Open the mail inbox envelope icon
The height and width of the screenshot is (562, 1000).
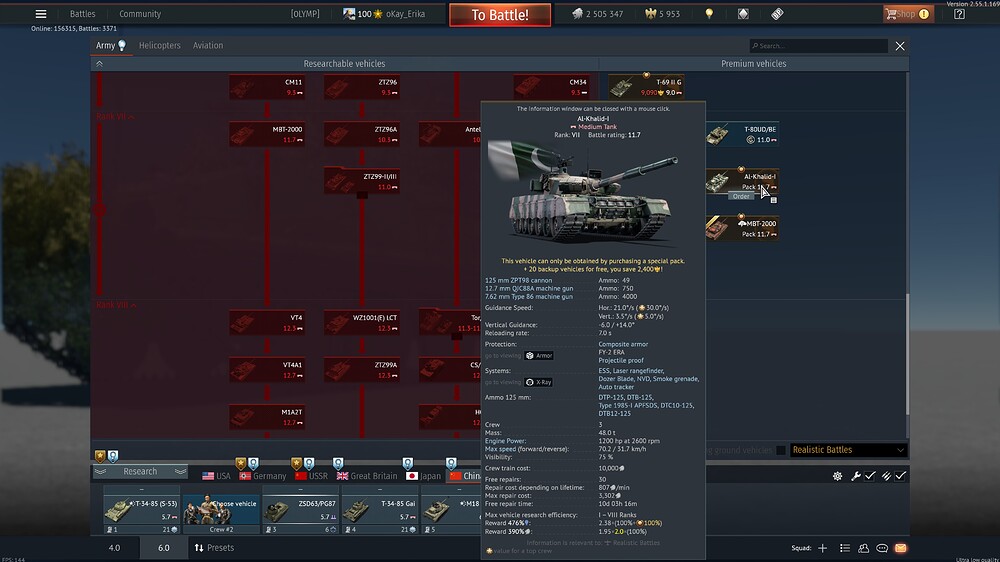(901, 548)
